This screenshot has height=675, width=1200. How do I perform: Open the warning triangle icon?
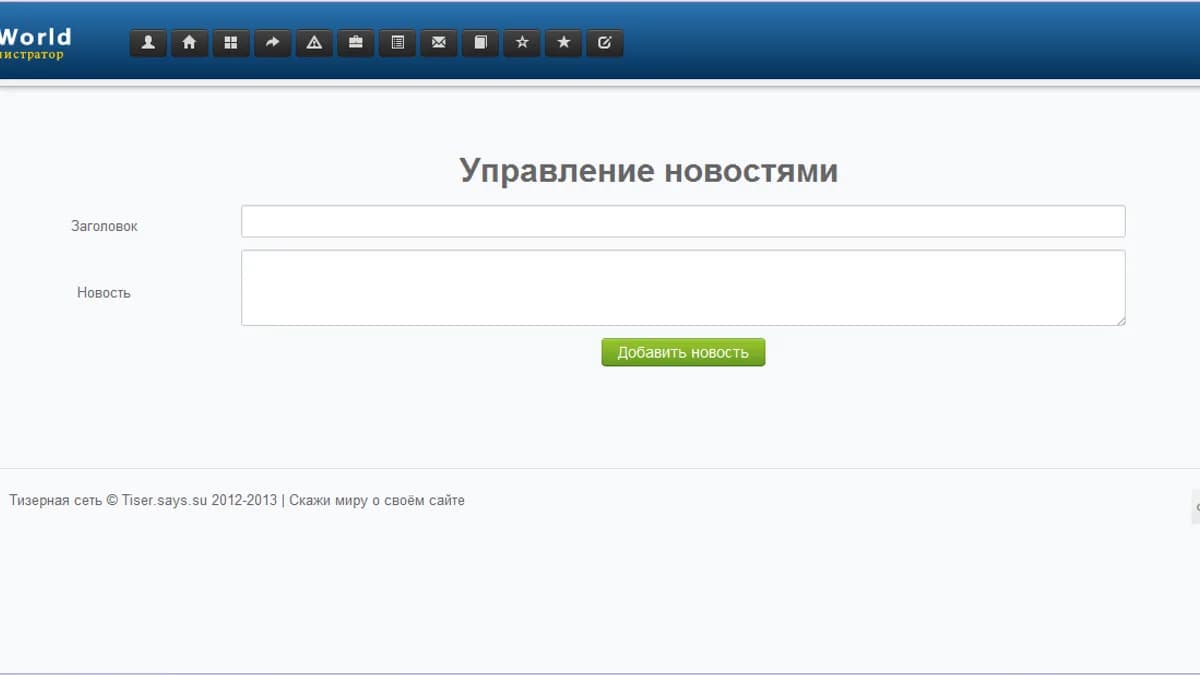point(314,43)
